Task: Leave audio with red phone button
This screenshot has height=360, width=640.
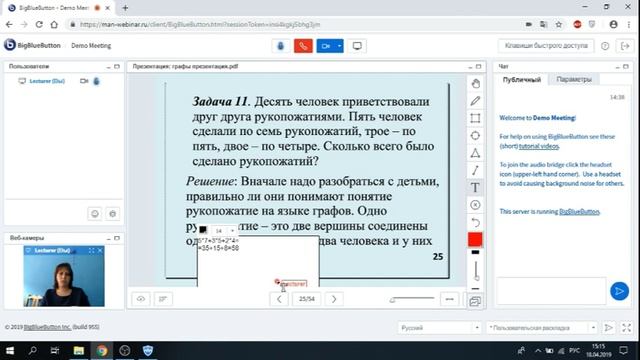Action: tap(303, 46)
